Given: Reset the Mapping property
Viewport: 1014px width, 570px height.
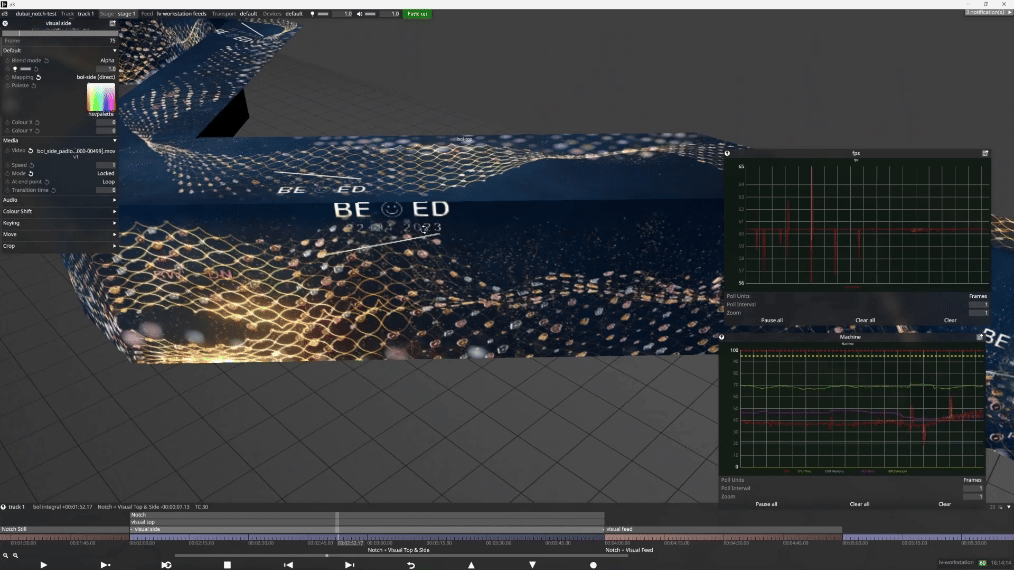Looking at the screenshot, I should 39,77.
